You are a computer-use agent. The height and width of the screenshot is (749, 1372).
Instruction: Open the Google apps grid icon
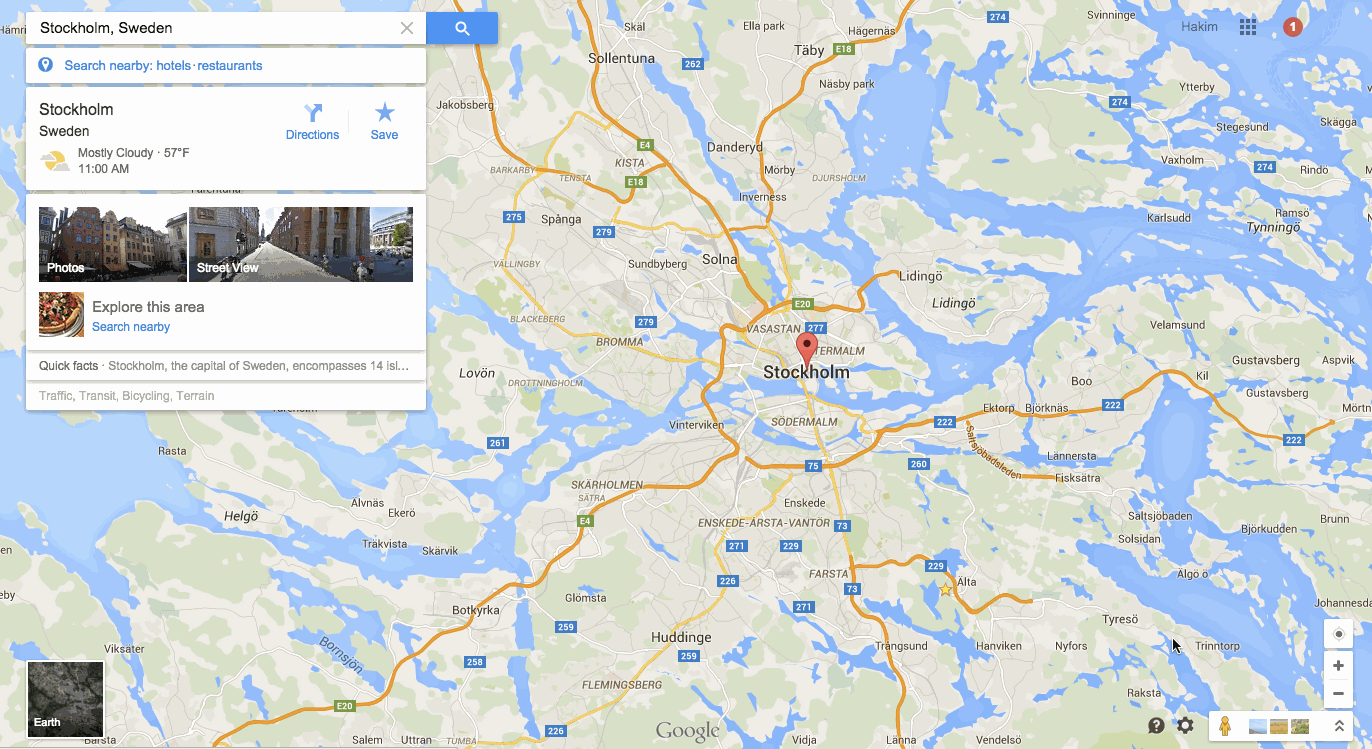pos(1248,27)
